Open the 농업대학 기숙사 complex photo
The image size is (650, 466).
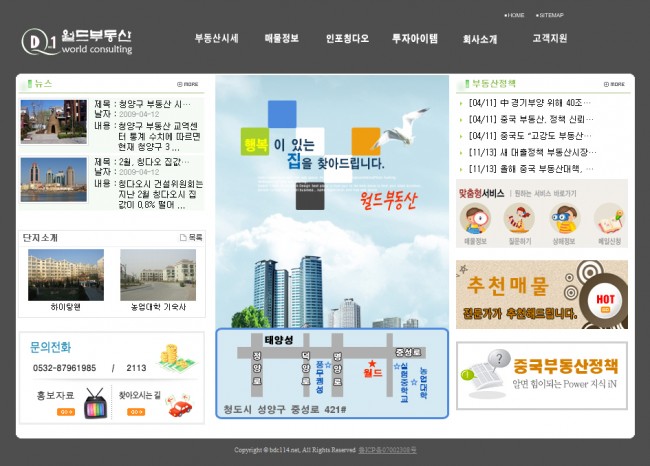click(x=158, y=275)
